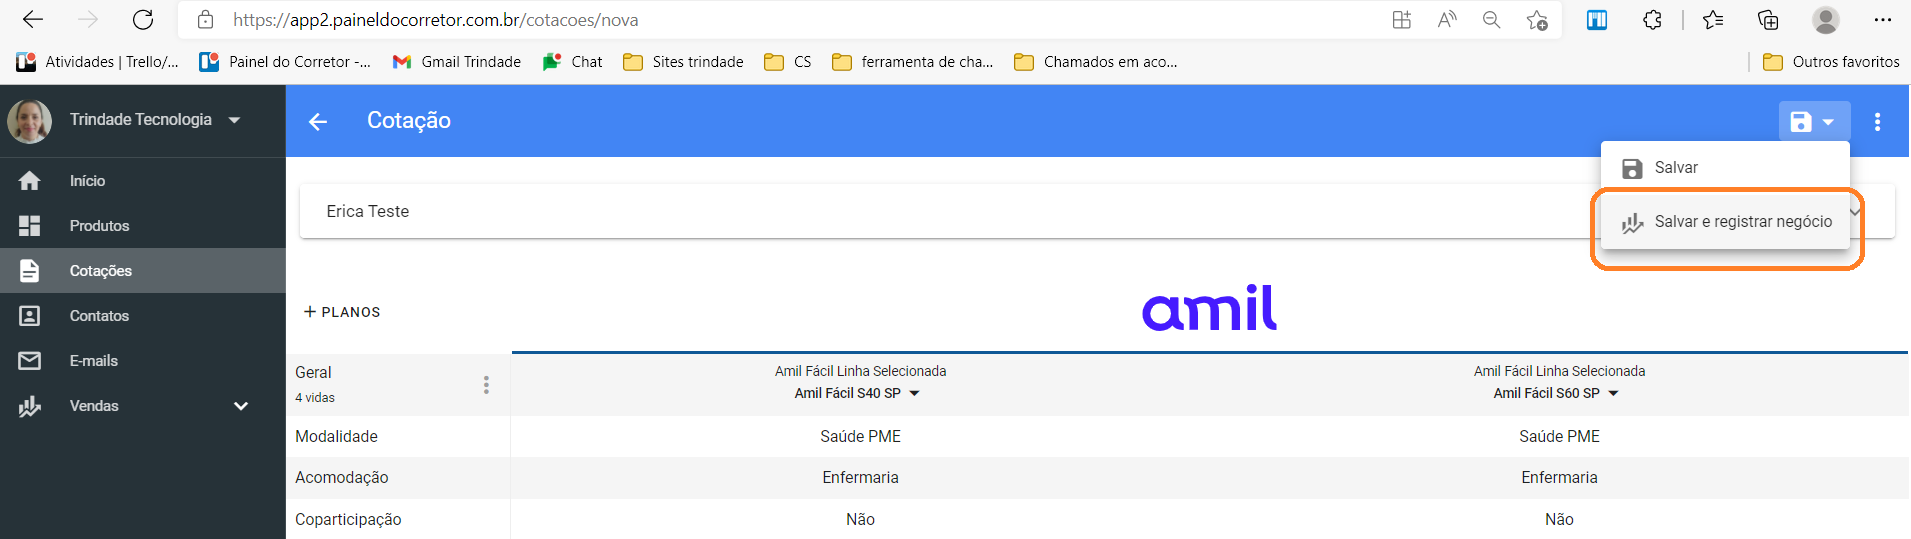1911x539 pixels.
Task: Click the Acomodação row label
Action: coord(341,477)
